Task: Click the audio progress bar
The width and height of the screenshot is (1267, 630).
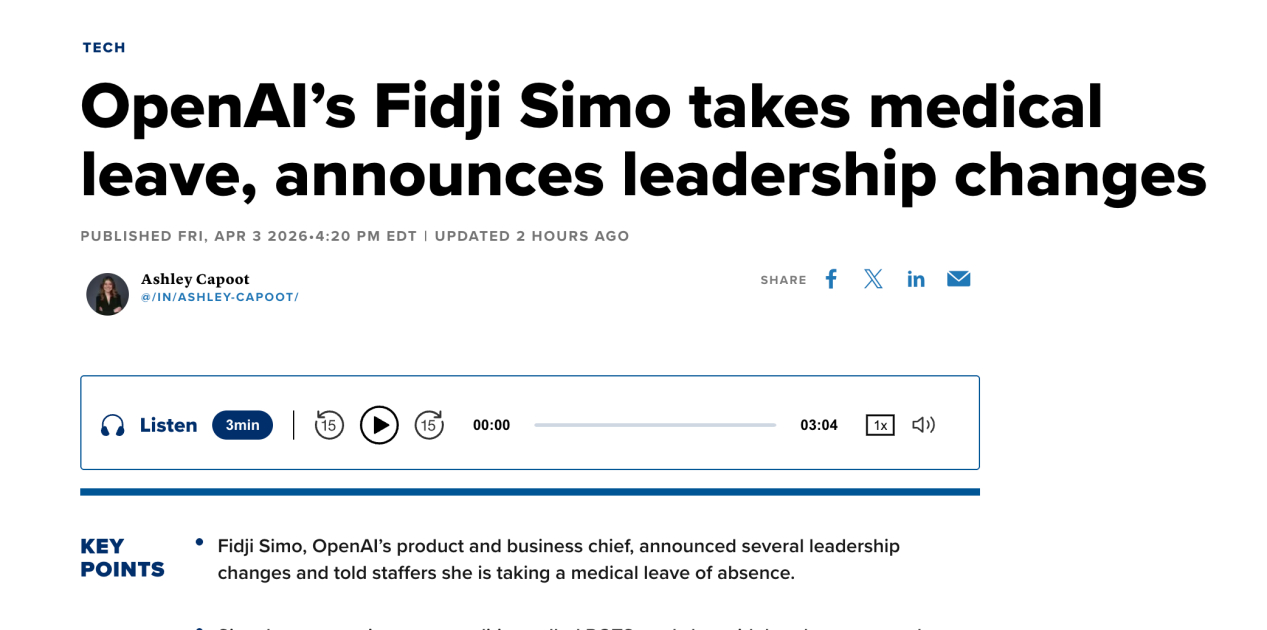Action: 655,425
